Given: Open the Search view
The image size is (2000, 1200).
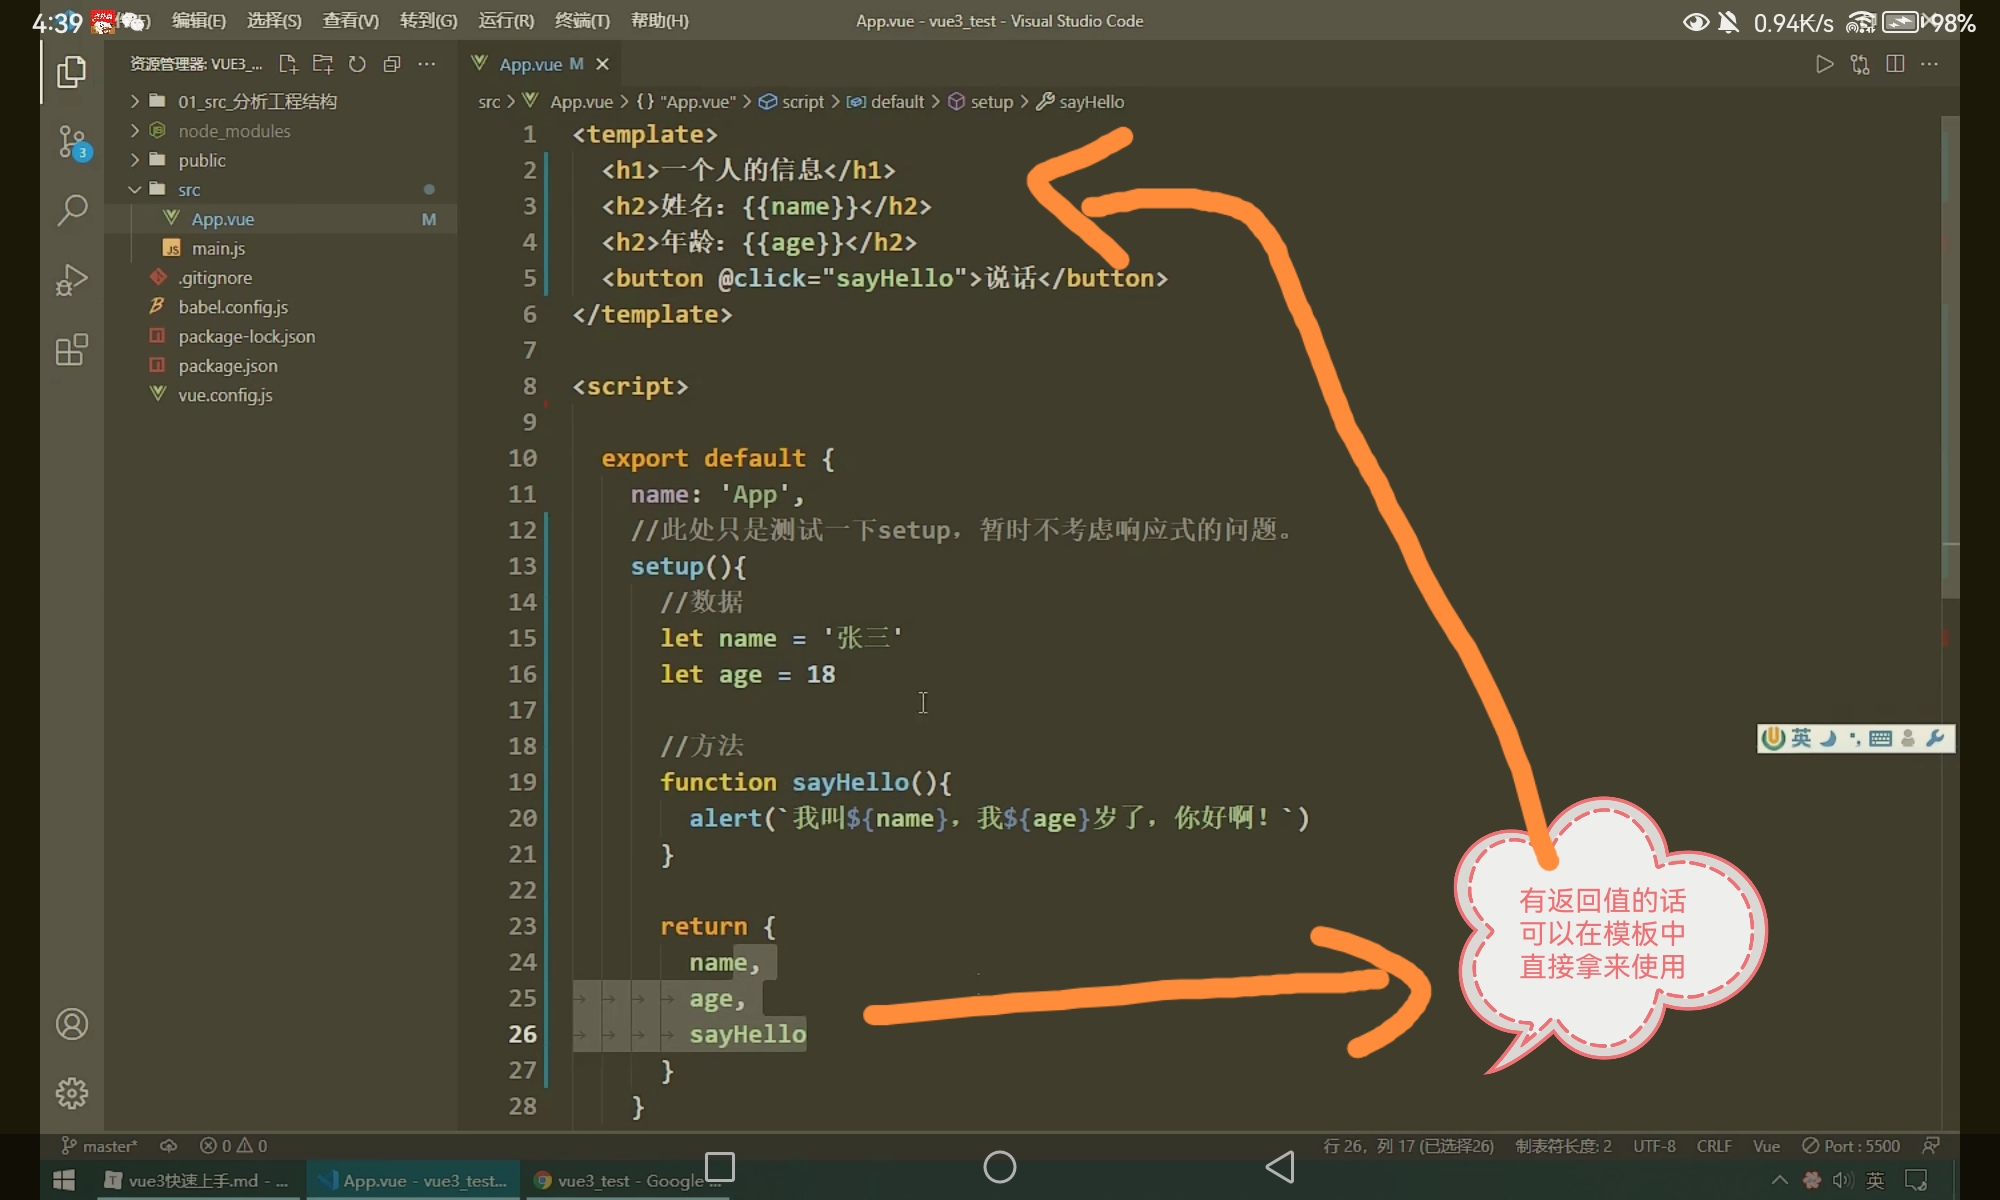Looking at the screenshot, I should (x=71, y=210).
